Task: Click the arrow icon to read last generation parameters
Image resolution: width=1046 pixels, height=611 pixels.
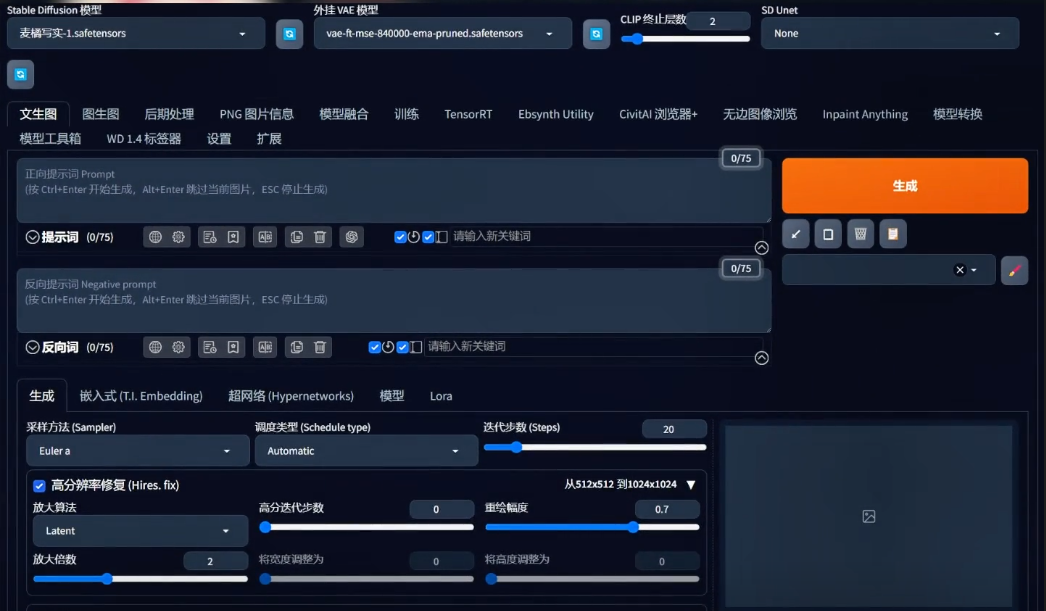Action: coord(795,234)
